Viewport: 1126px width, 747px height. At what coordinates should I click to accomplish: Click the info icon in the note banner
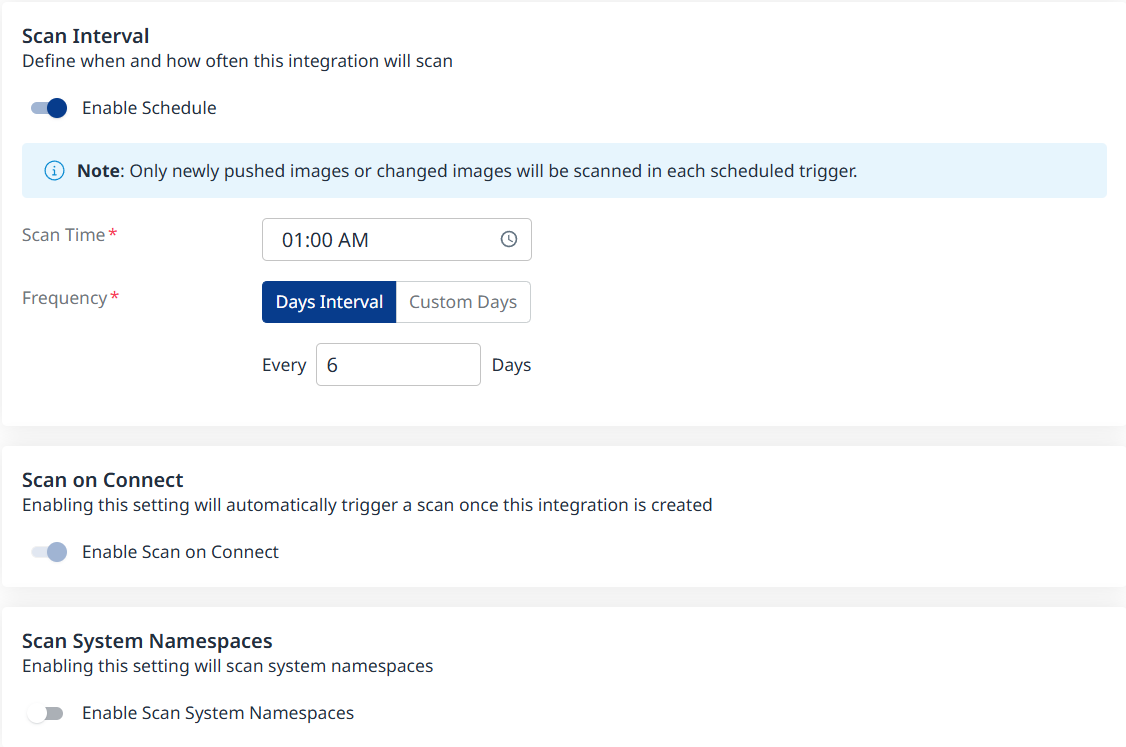(55, 171)
